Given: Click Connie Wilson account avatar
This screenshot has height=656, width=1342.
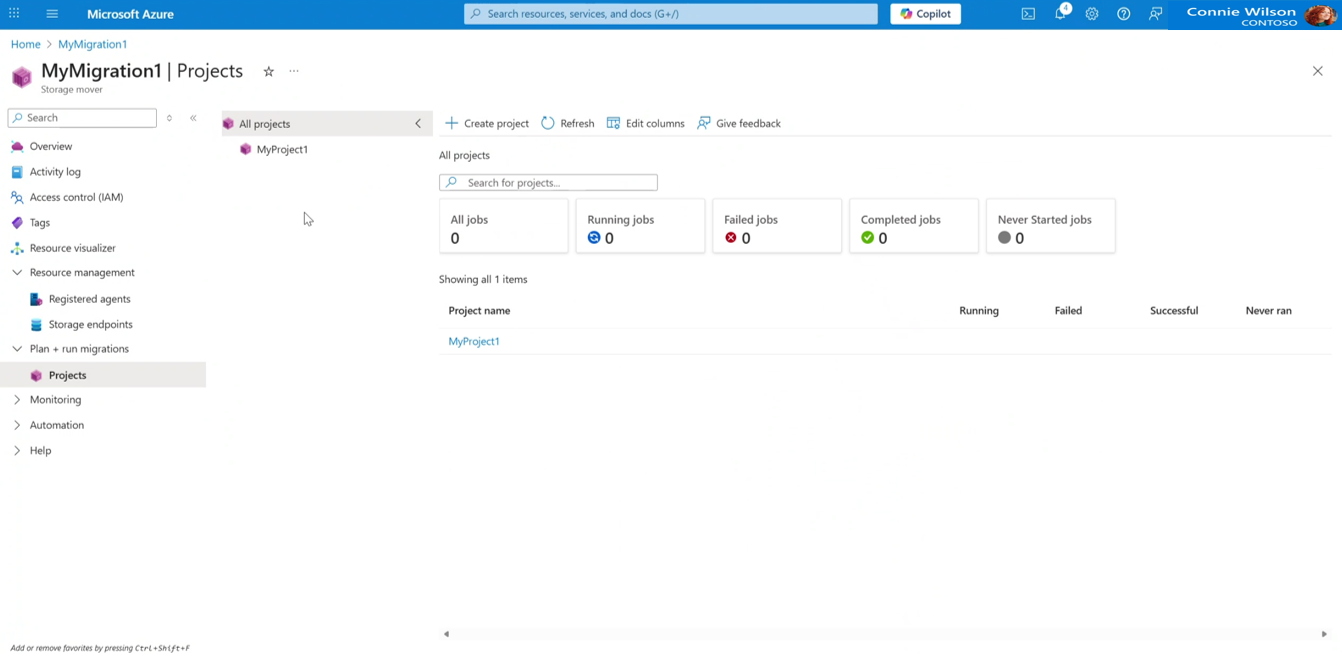Looking at the screenshot, I should click(1320, 14).
